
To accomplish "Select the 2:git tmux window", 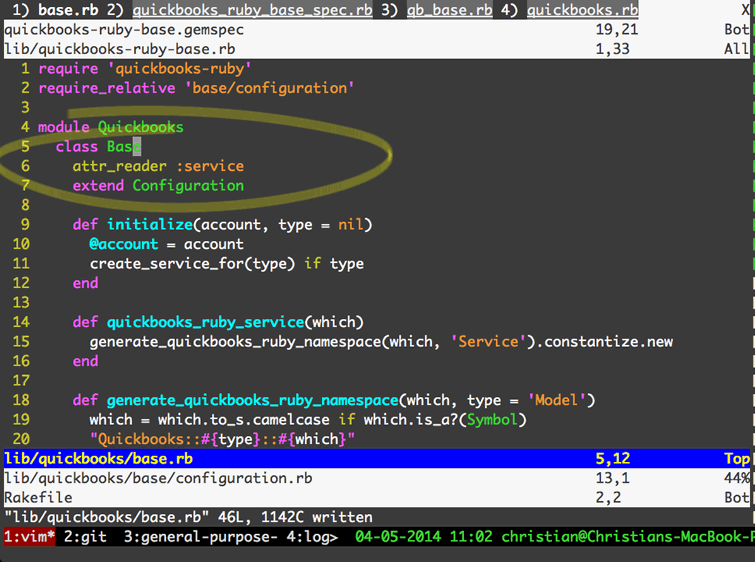I will [85, 536].
